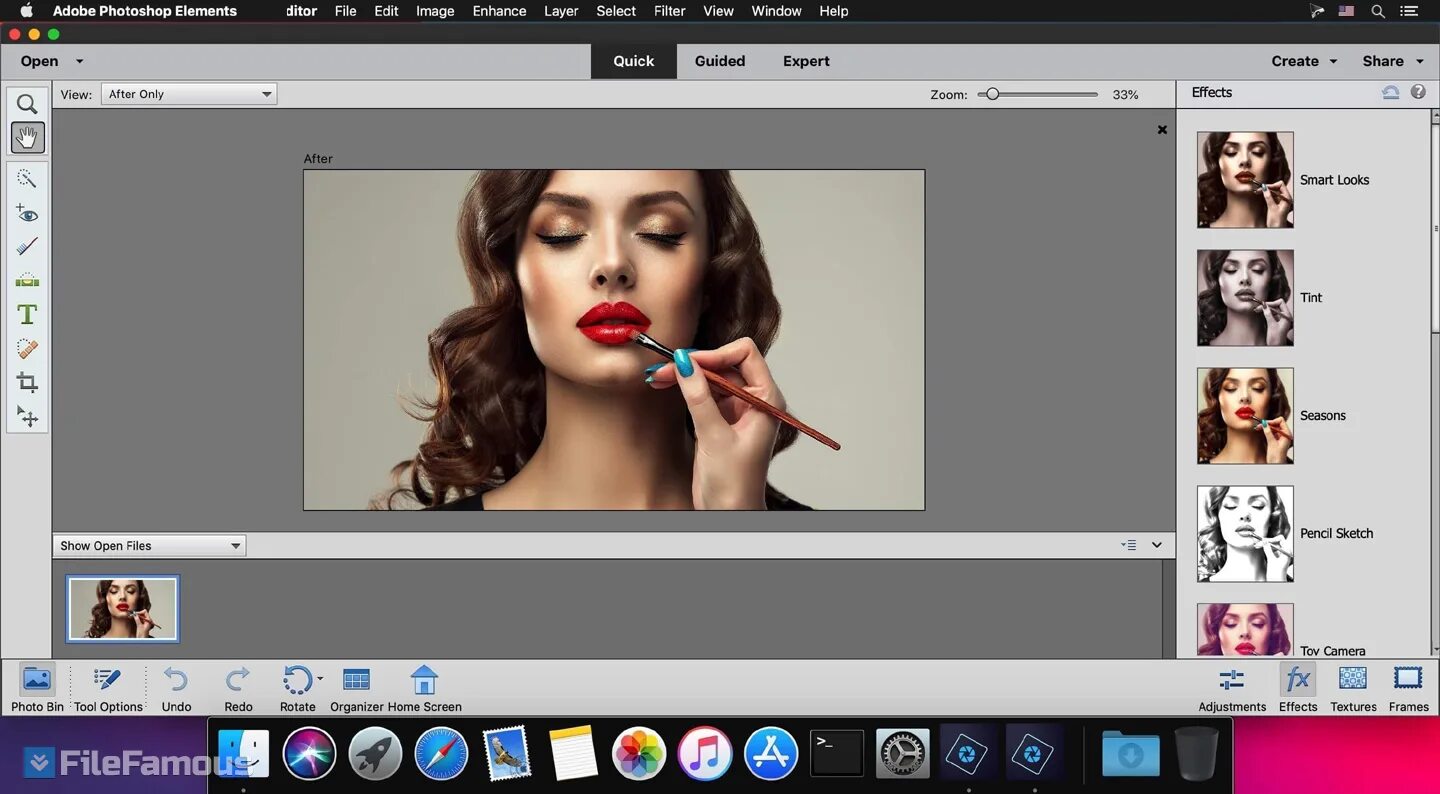The width and height of the screenshot is (1440, 794).
Task: Switch to Guided mode tab
Action: 720,61
